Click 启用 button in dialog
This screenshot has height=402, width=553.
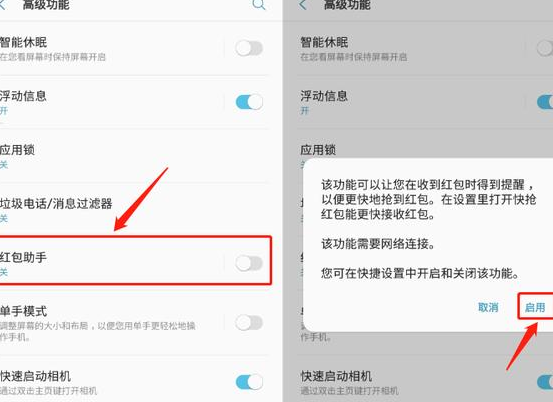tap(535, 307)
